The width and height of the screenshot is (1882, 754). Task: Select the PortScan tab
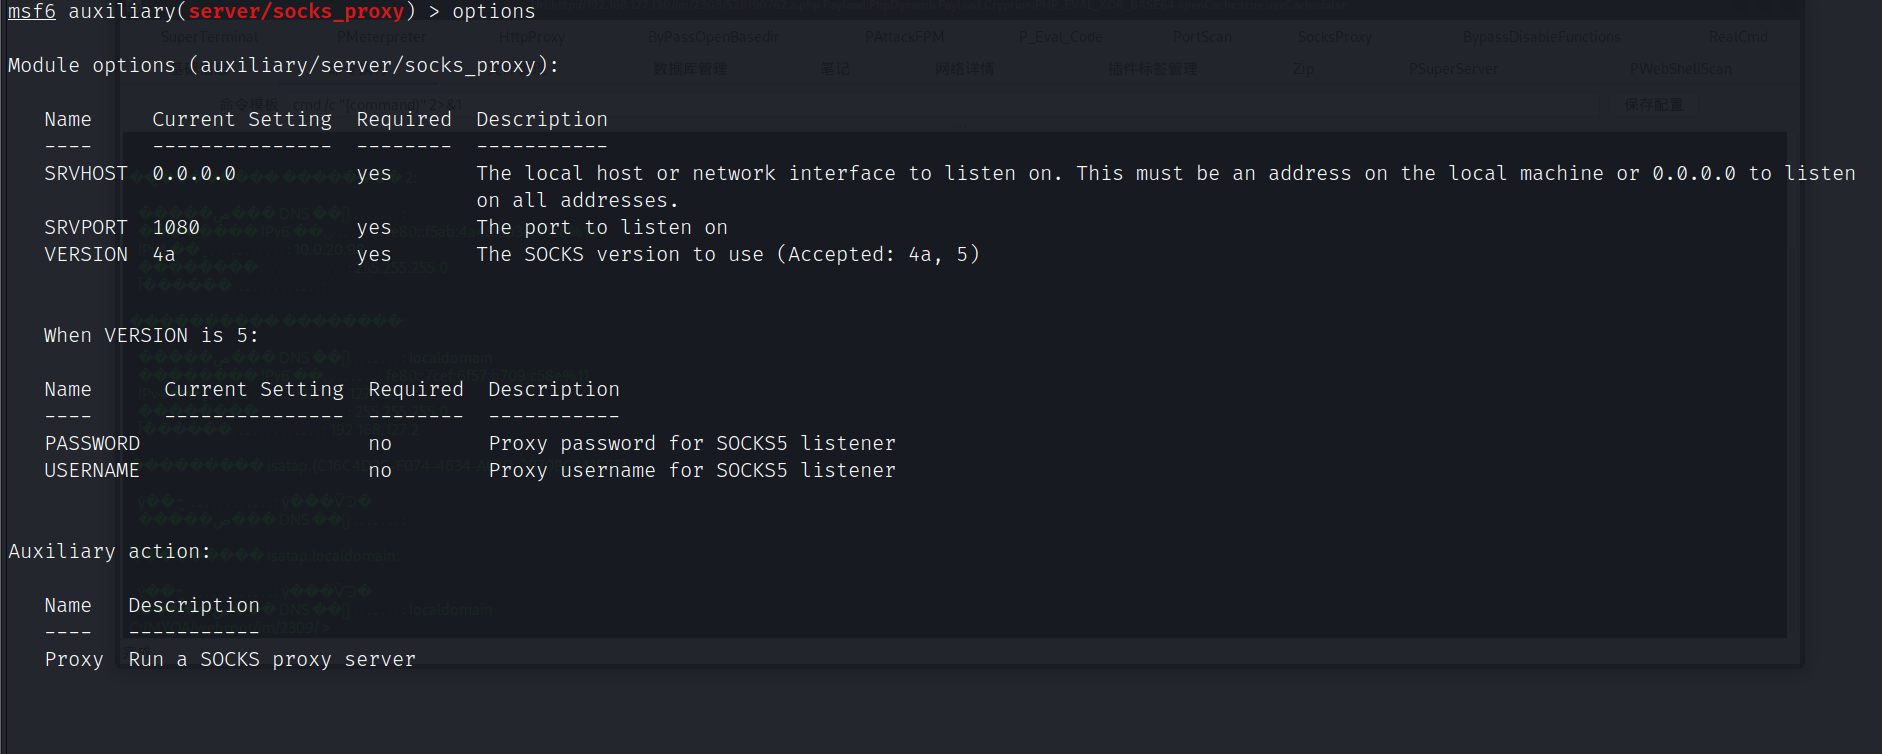tap(1202, 37)
